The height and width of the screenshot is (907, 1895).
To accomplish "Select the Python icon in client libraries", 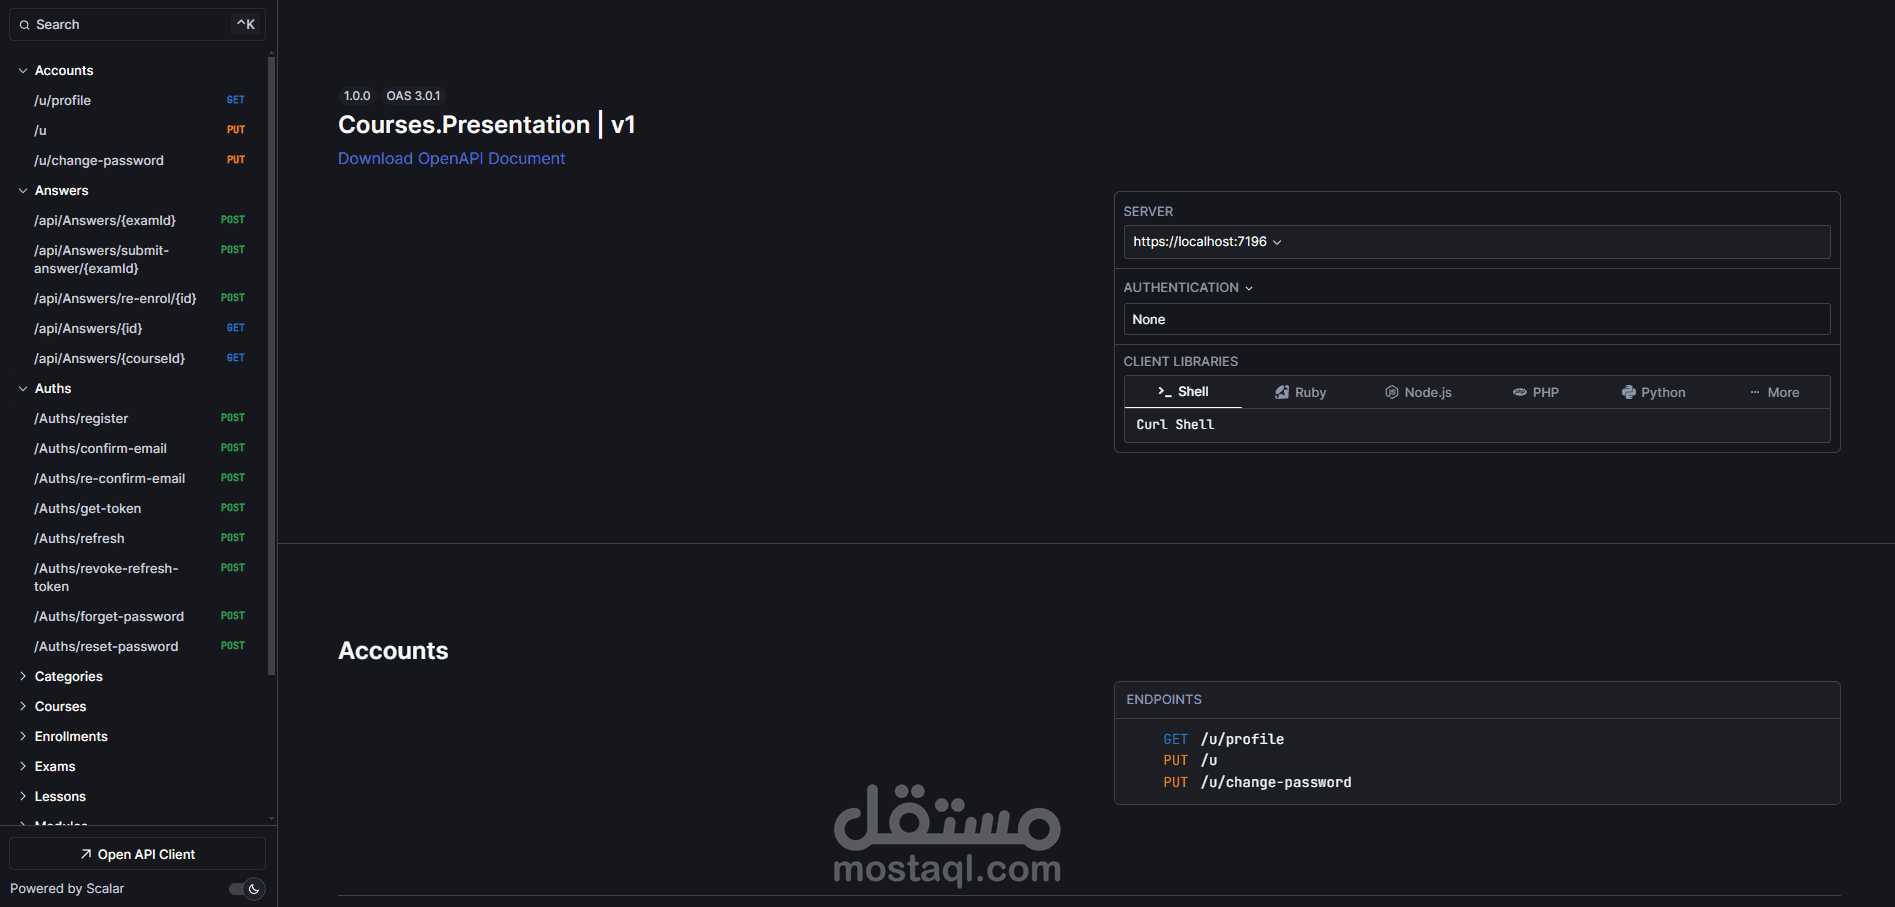I will click(1628, 392).
